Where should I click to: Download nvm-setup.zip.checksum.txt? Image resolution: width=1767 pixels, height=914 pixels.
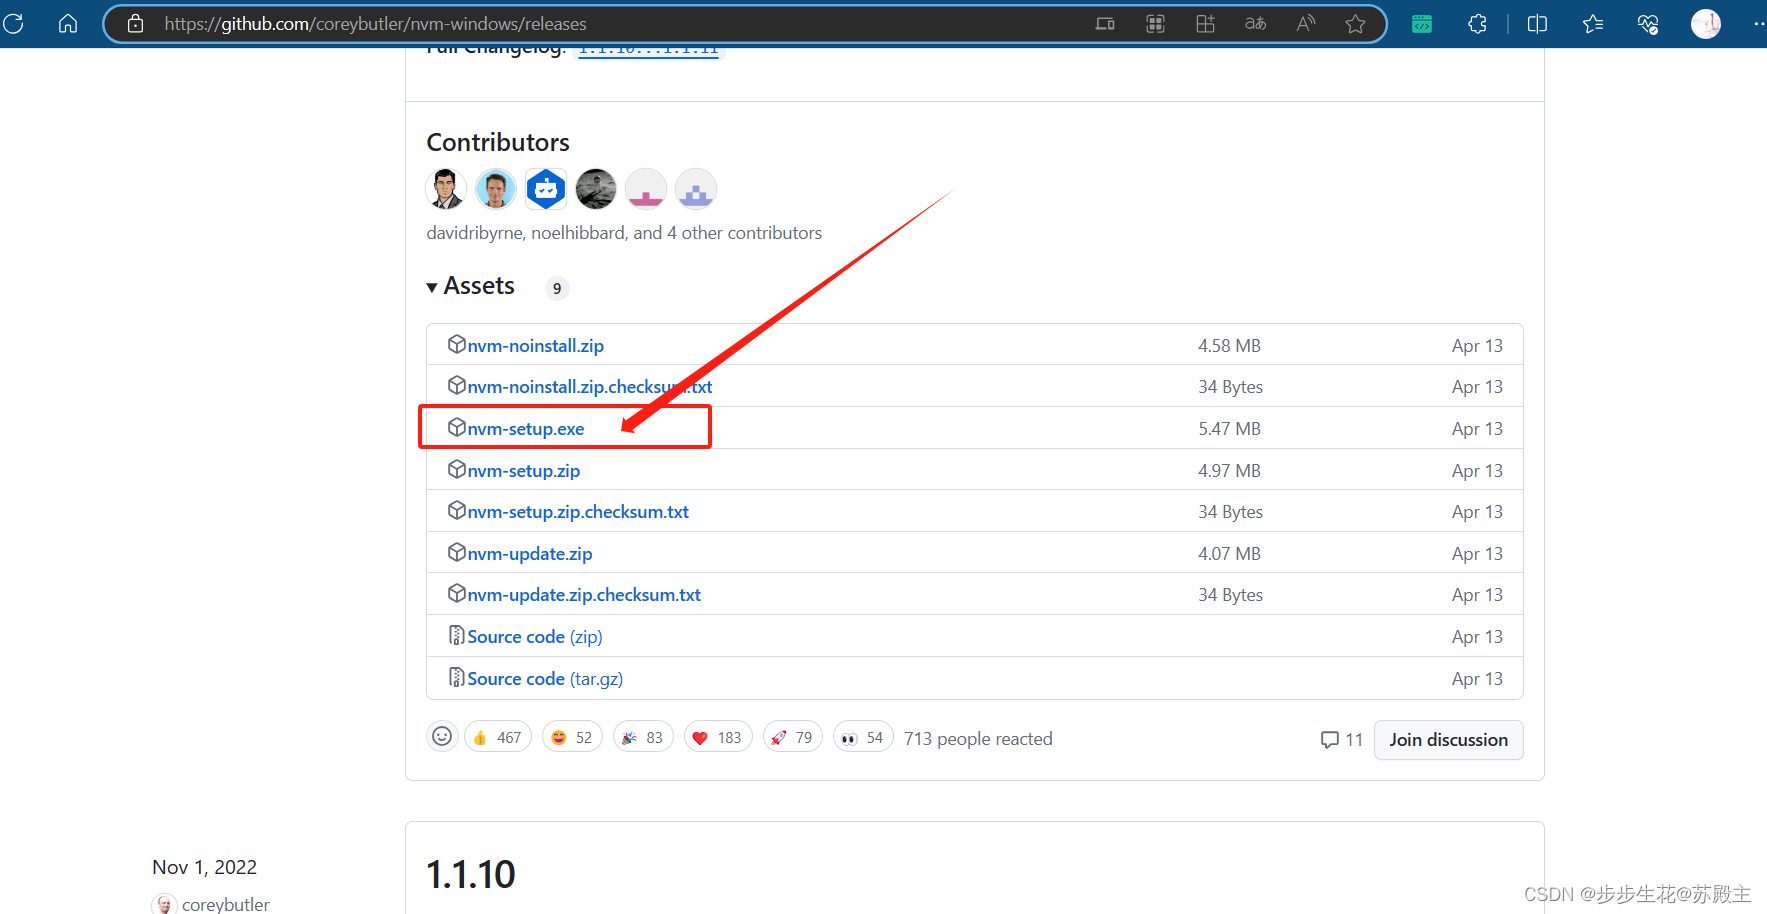578,512
